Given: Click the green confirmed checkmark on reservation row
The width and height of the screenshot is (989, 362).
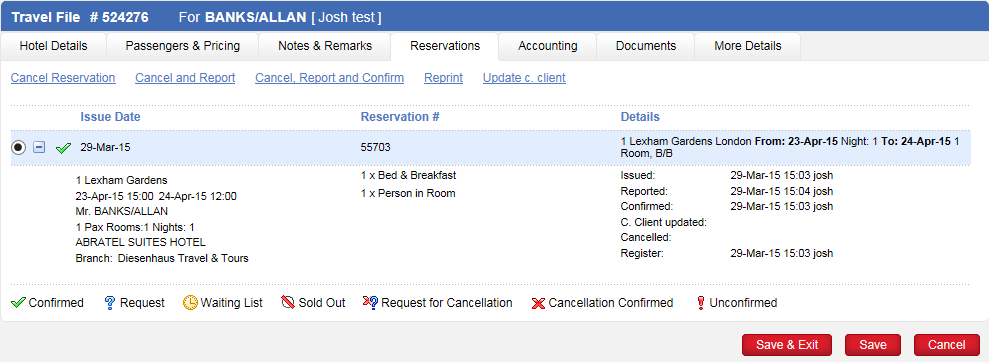Looking at the screenshot, I should (62, 148).
